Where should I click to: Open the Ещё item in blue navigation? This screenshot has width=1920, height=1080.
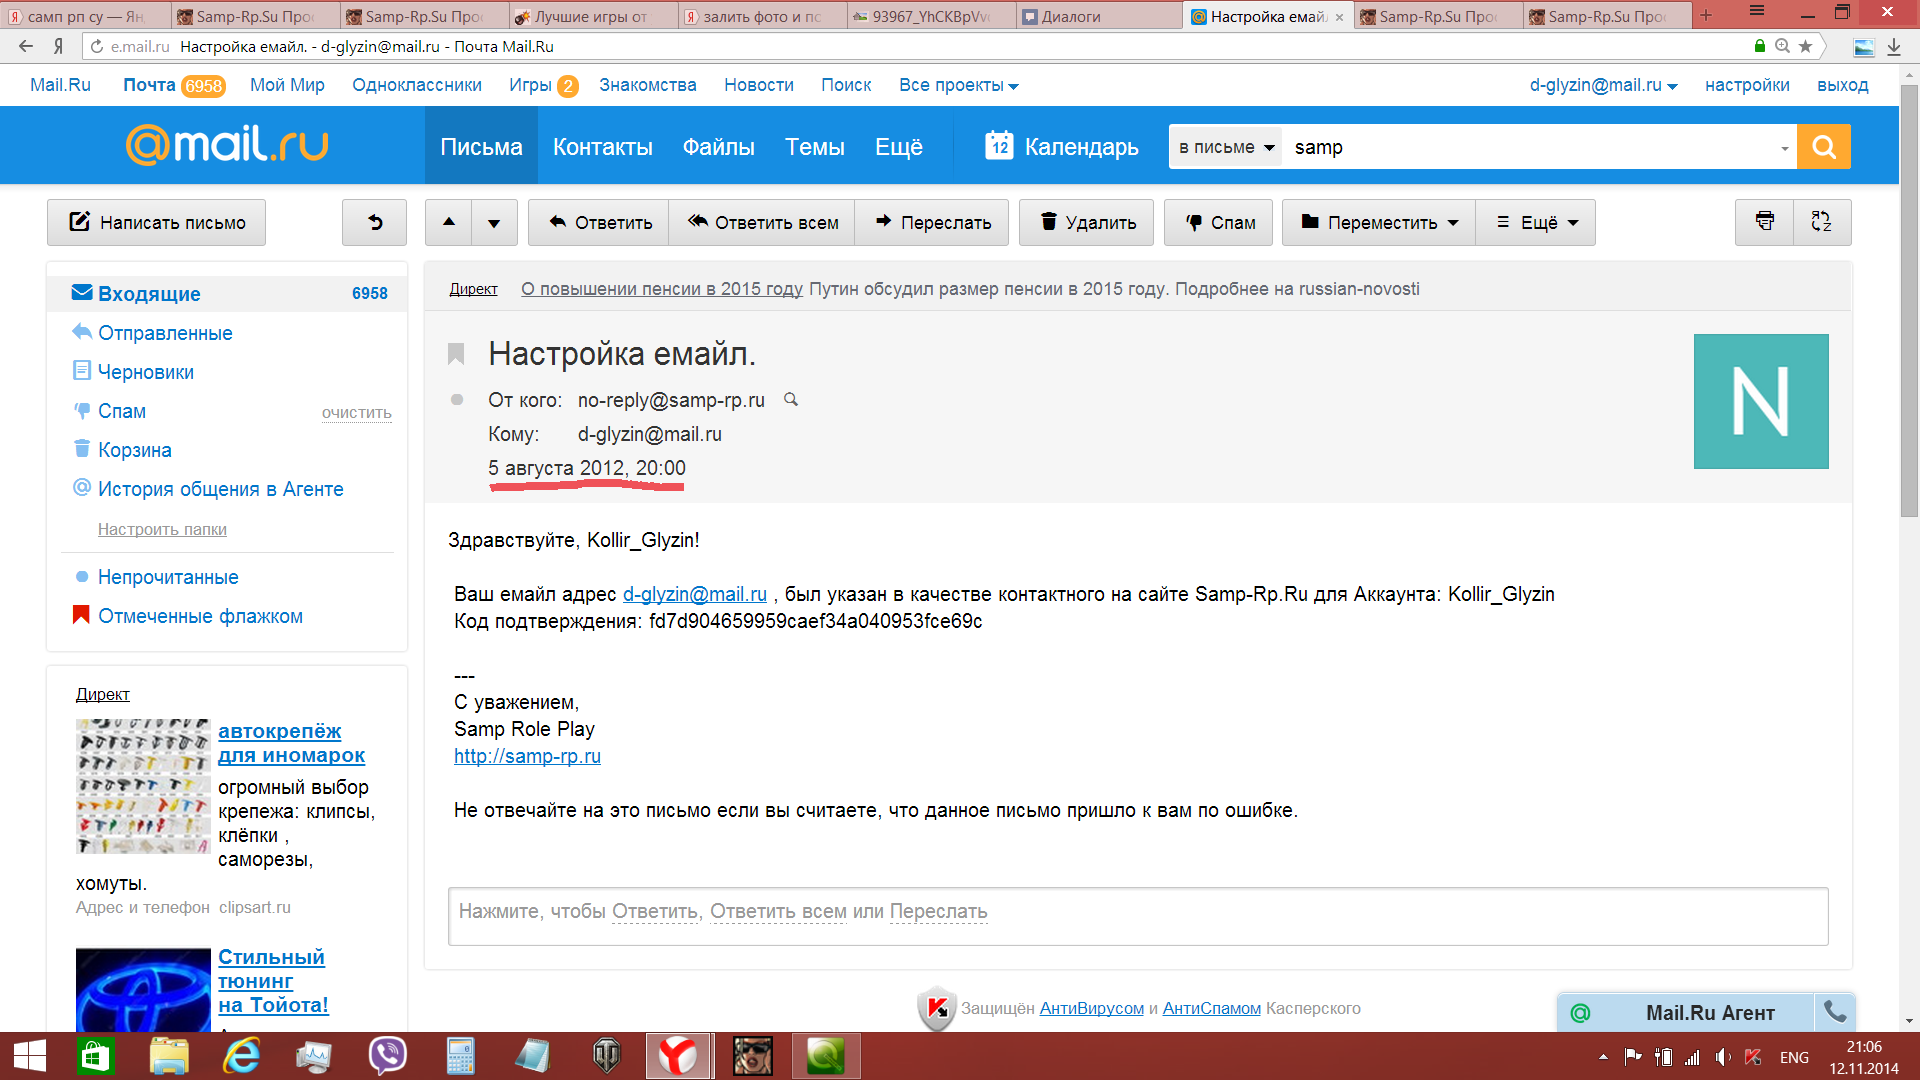point(898,147)
